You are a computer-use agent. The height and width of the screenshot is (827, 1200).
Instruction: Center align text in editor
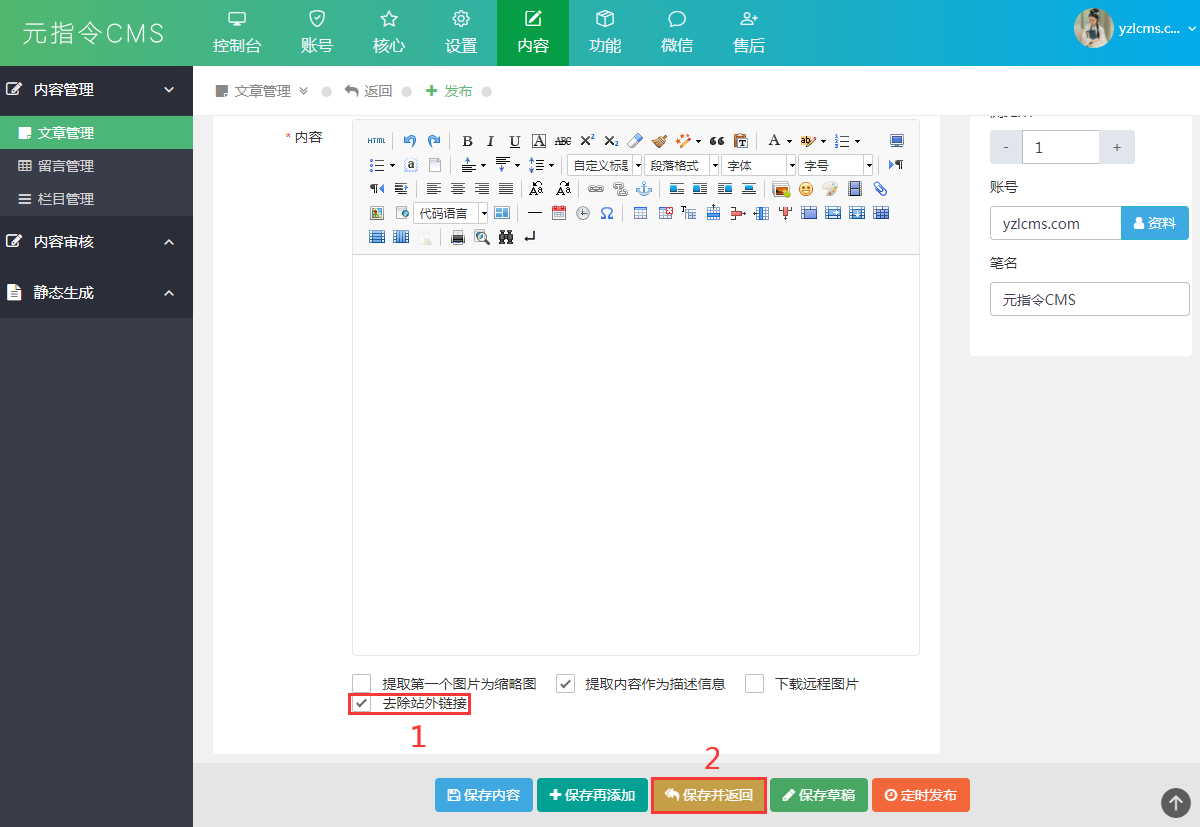tap(458, 189)
